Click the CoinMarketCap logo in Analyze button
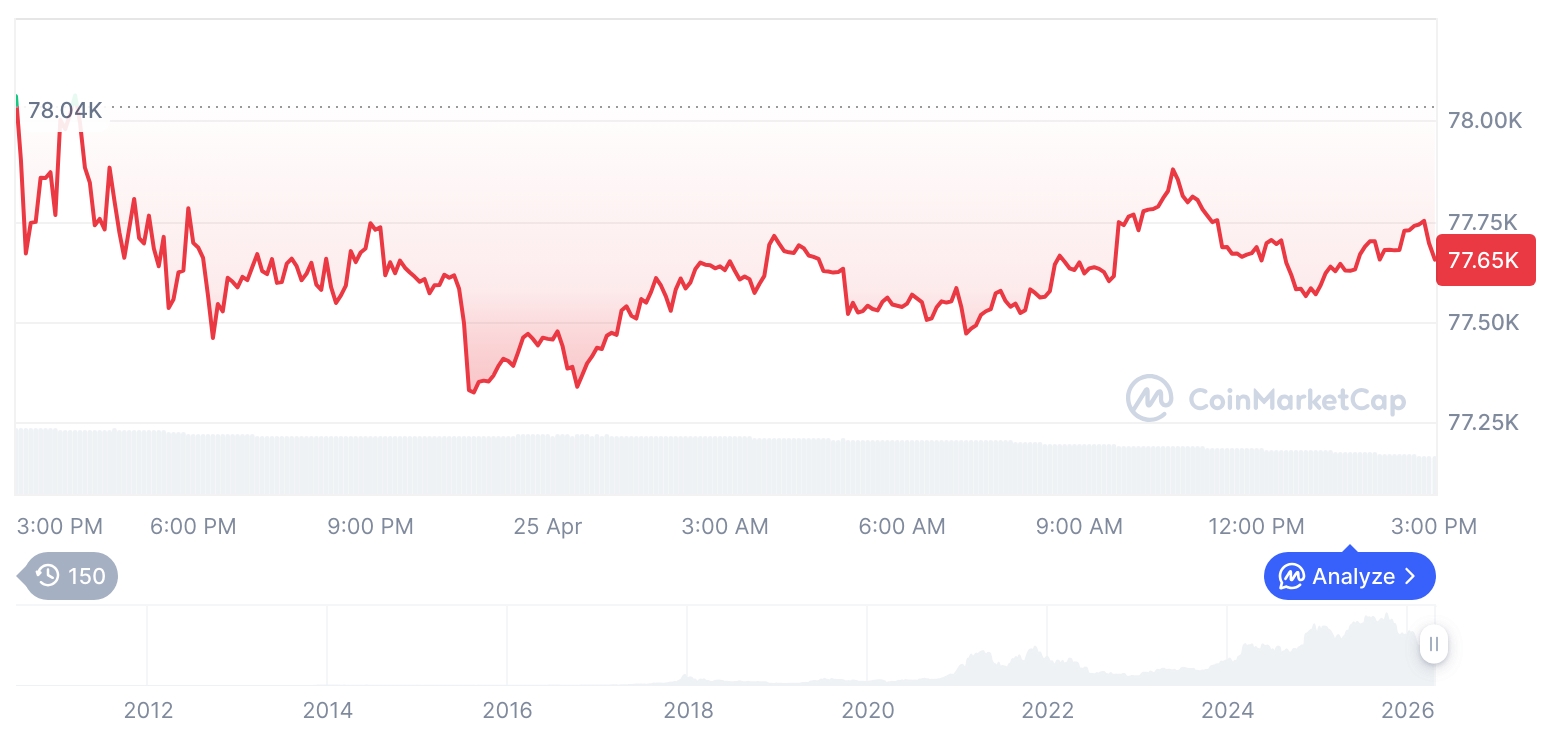This screenshot has height=732, width=1566. point(1292,577)
